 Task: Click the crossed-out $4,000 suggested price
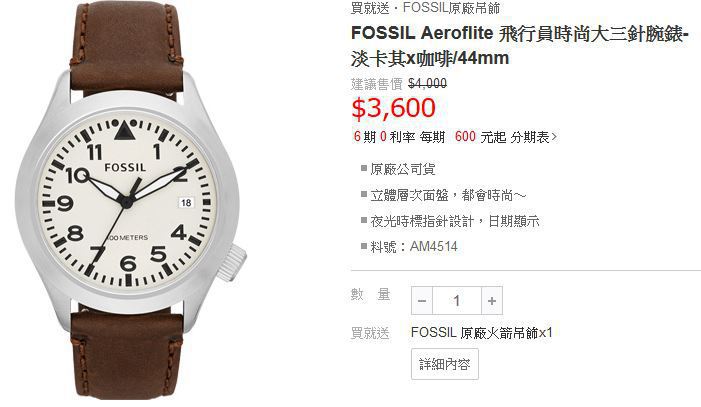[x=427, y=84]
